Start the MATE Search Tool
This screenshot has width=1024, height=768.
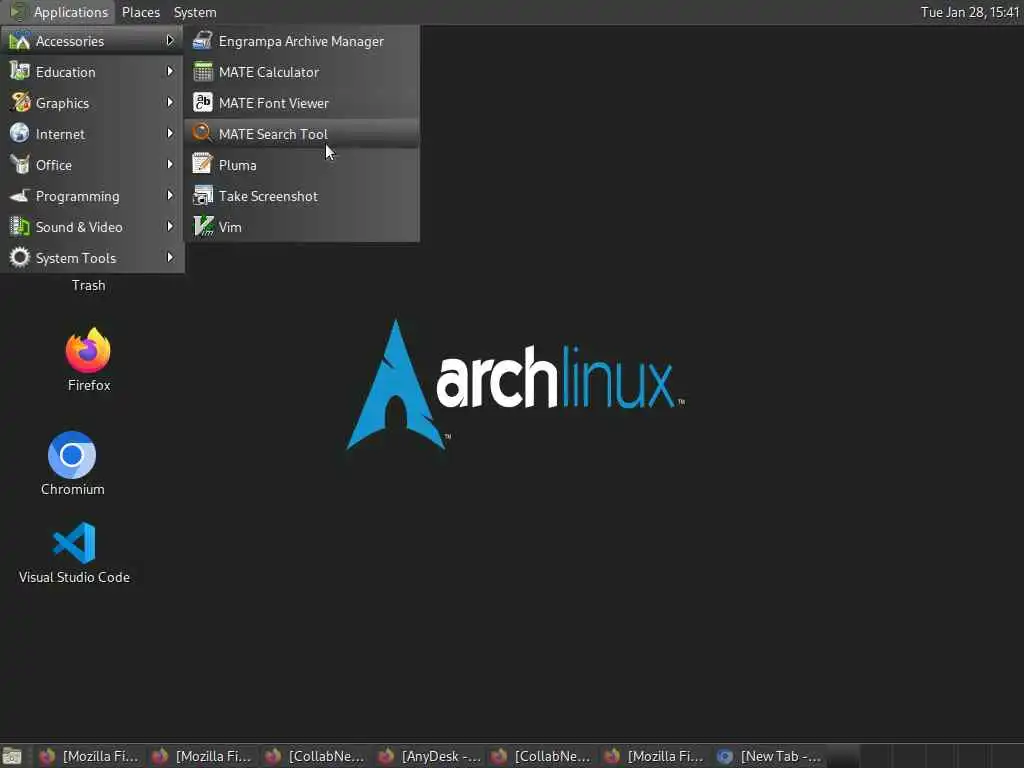[301, 134]
